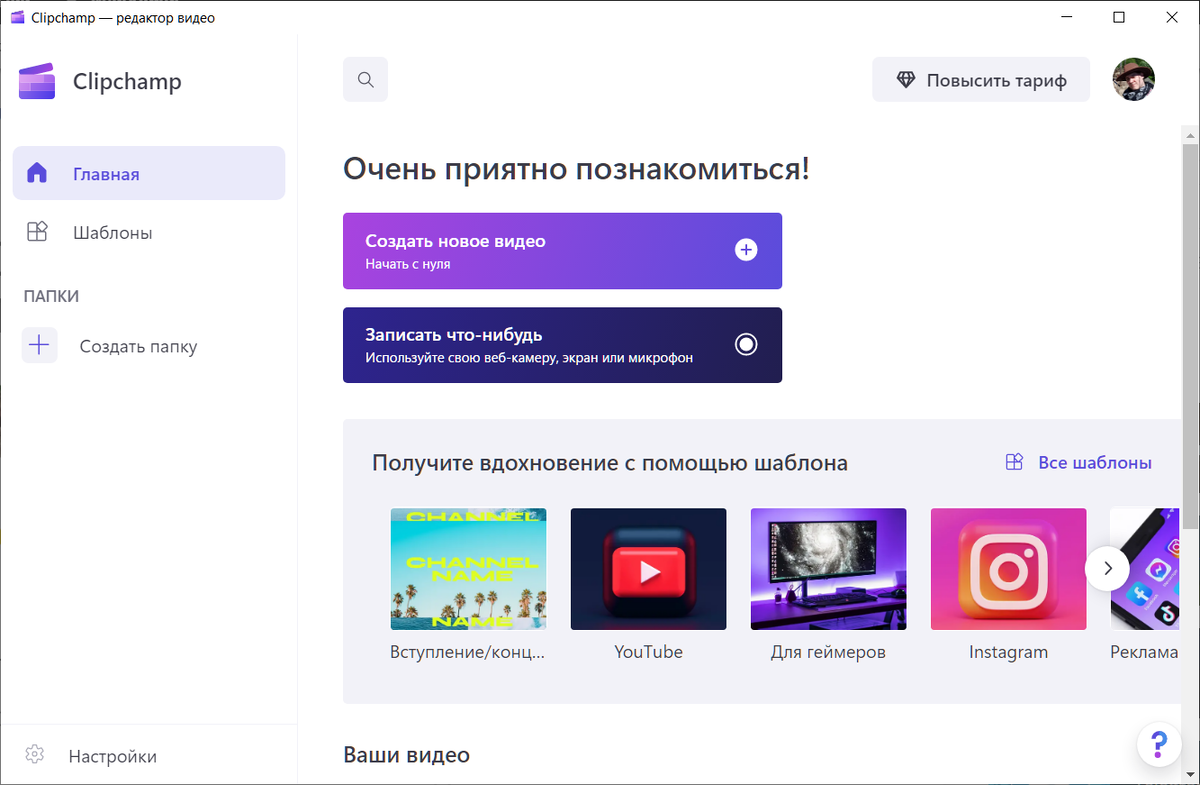Viewport: 1200px width, 785px height.
Task: Open settings via the gear icon
Action: tap(34, 756)
